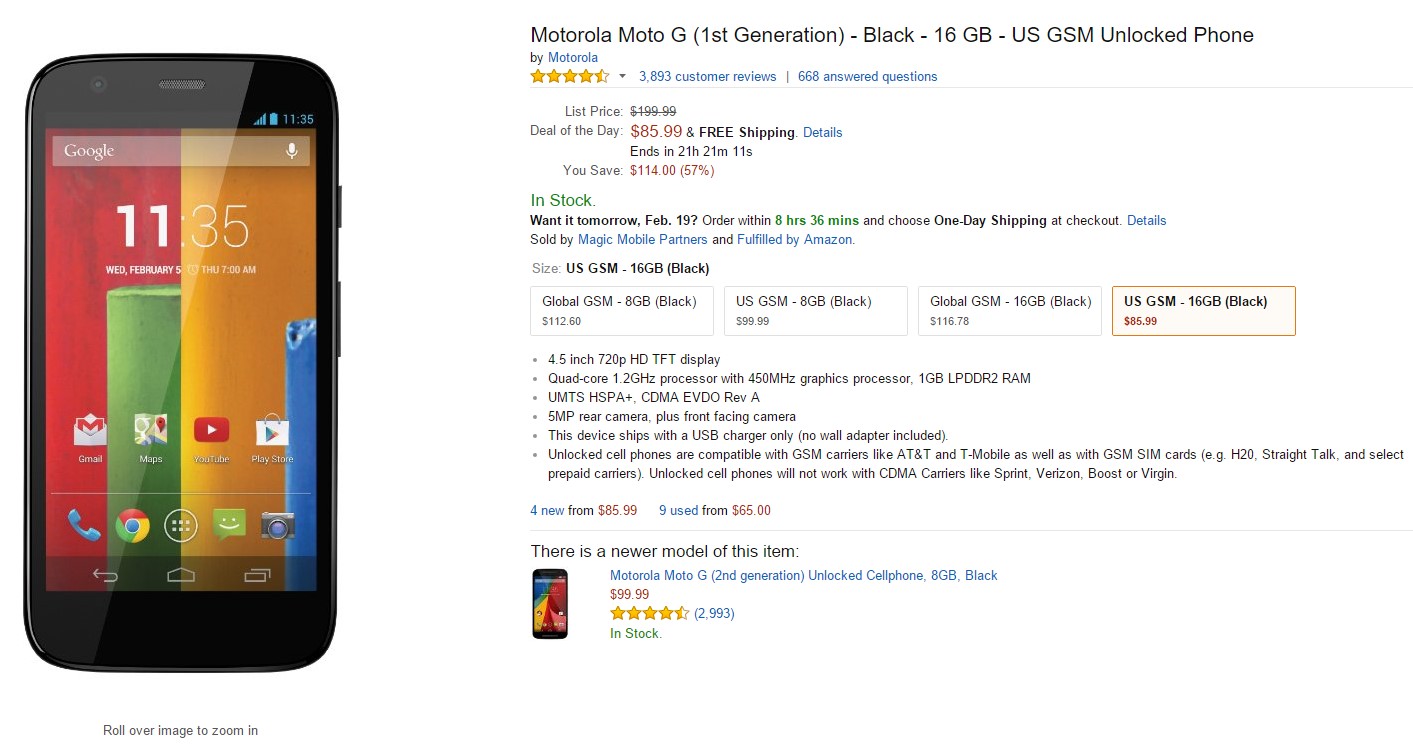The width and height of the screenshot is (1413, 745).
Task: Click the blue phone dialer icon
Action: click(x=84, y=524)
